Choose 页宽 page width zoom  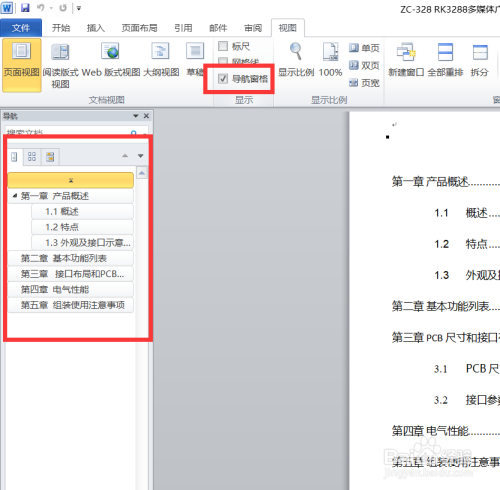point(364,83)
